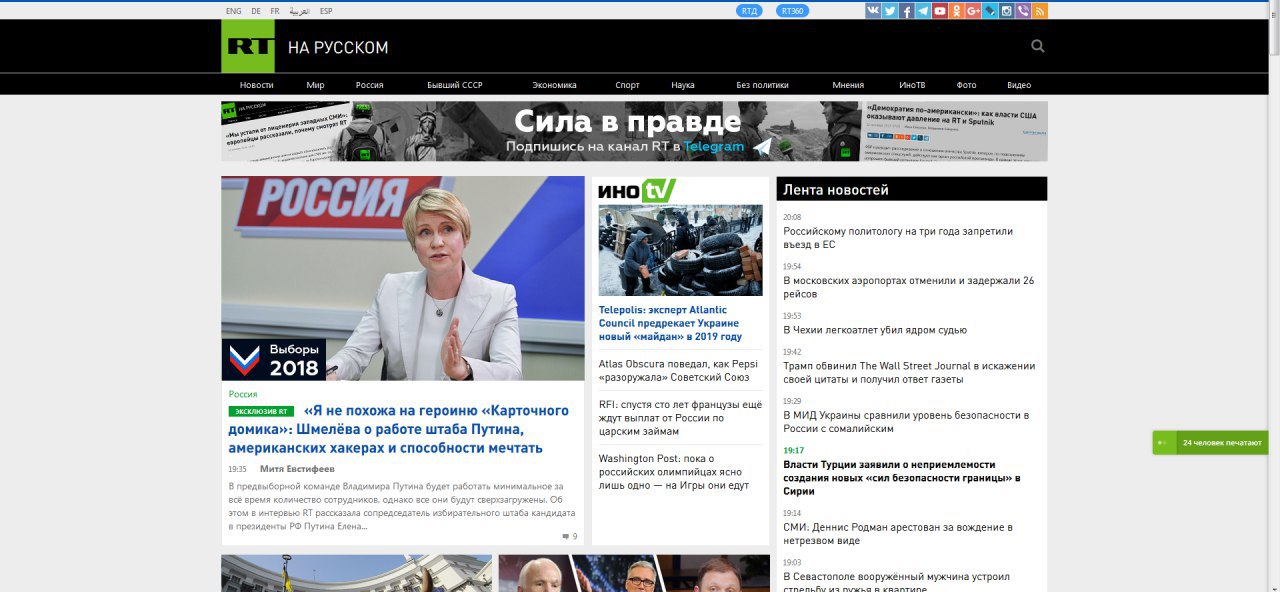Open the Instagram icon in top bar

[1007, 11]
